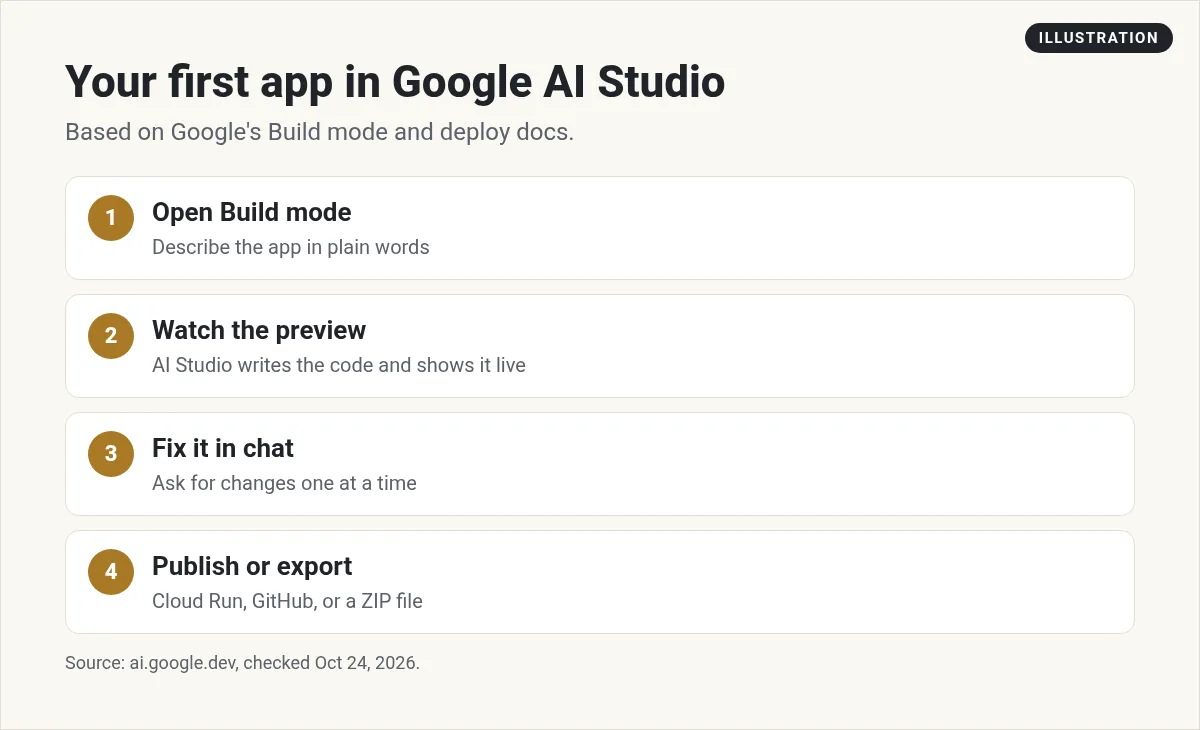The image size is (1200, 730).
Task: Click 'Ask for changes one at a time'
Action: 284,483
